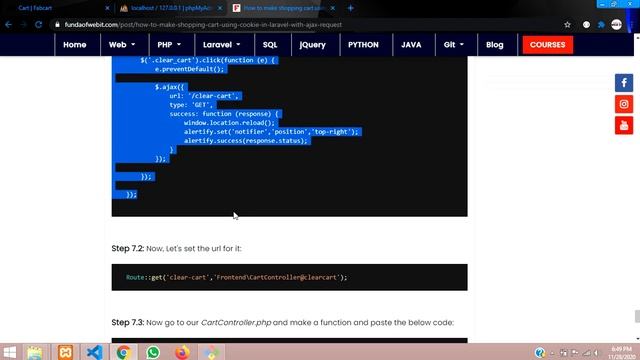Click the red COURSES button
The width and height of the screenshot is (640, 360).
(x=548, y=45)
